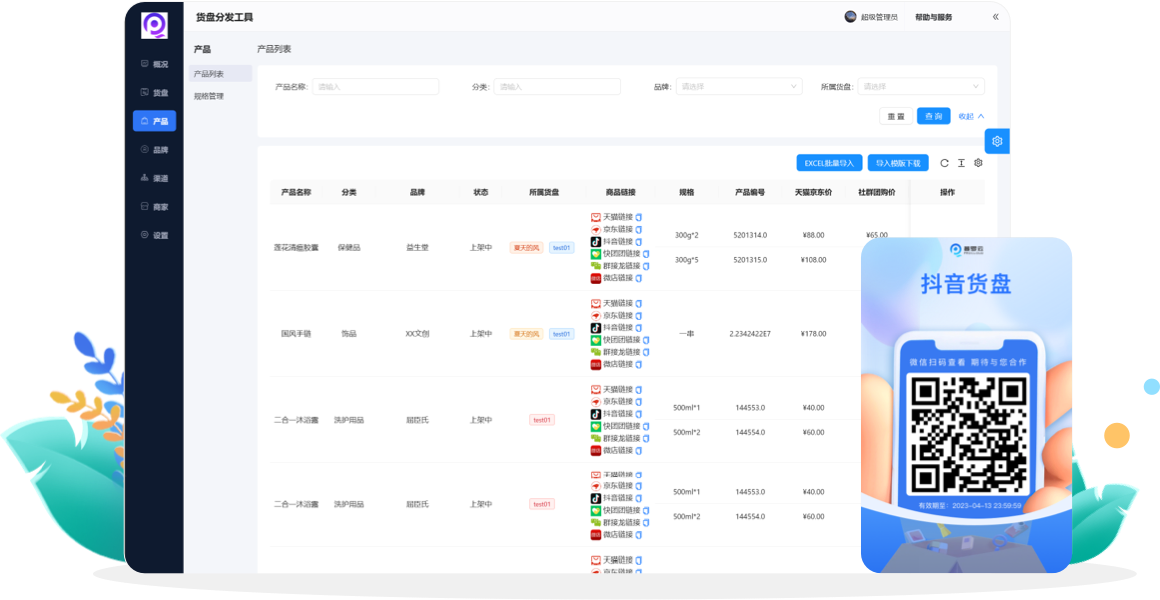This screenshot has width=1160, height=600.
Task: Click the XX文创 brand cell
Action: click(x=417, y=334)
